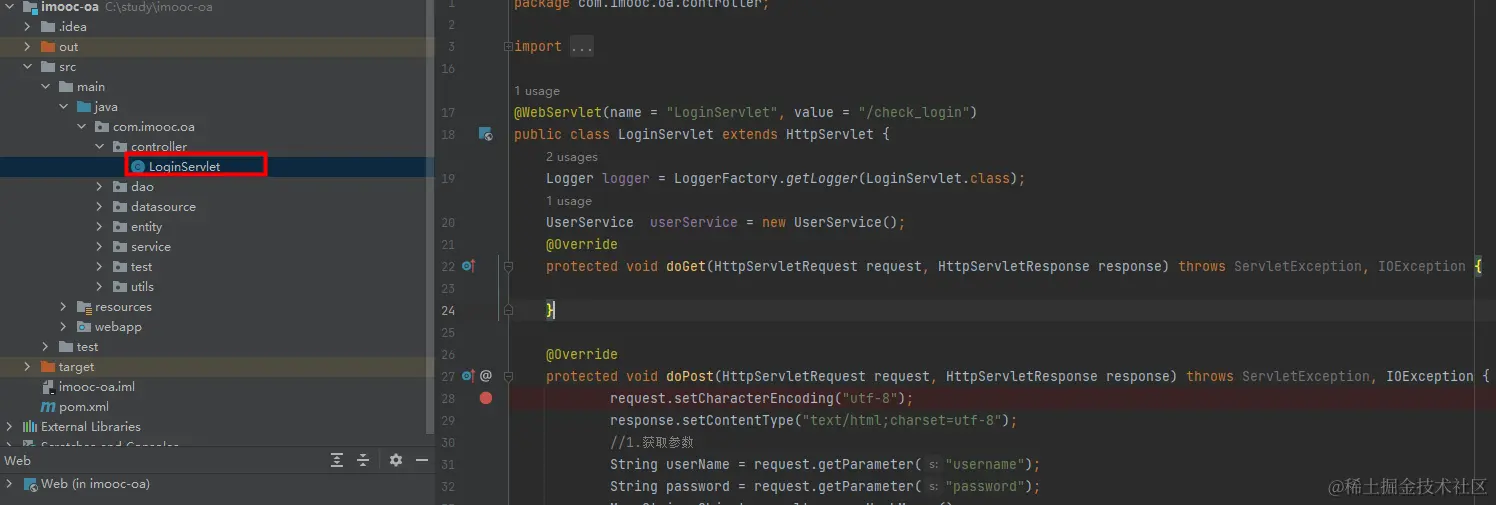Viewport: 1496px width, 505px height.
Task: Click the override gutter icon on line 22
Action: click(x=468, y=266)
